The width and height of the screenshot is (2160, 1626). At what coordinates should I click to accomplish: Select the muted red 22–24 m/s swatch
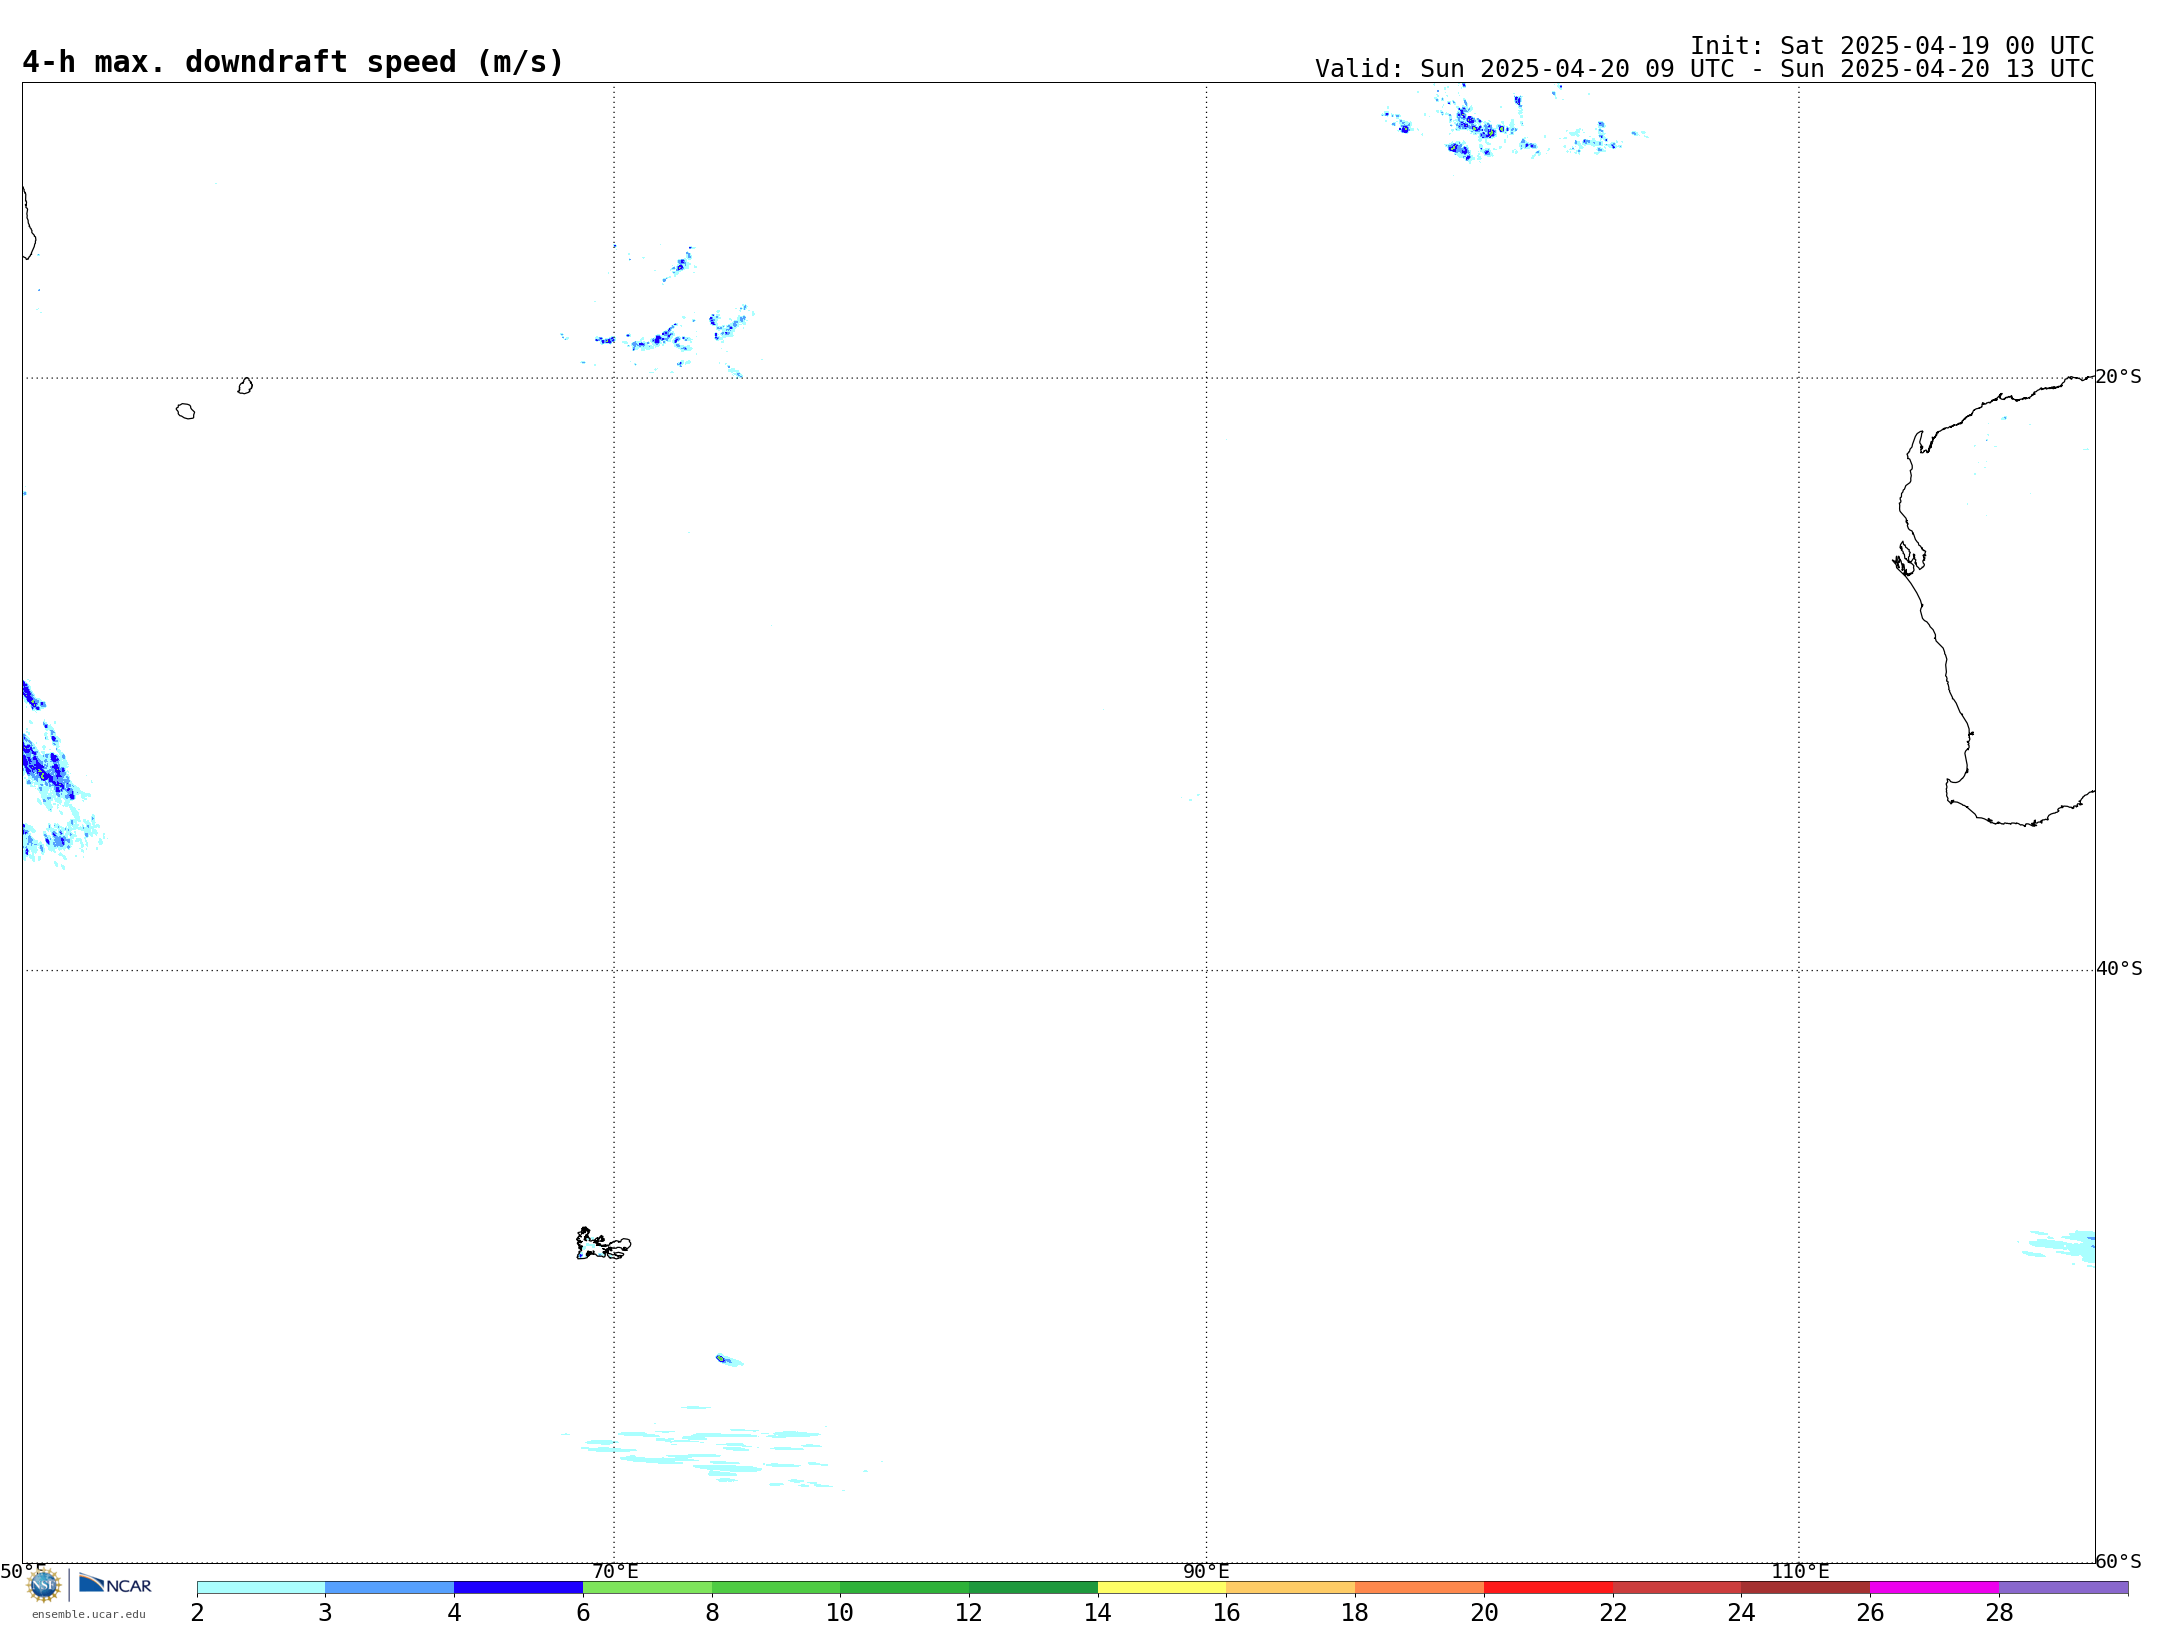[x=1677, y=1587]
